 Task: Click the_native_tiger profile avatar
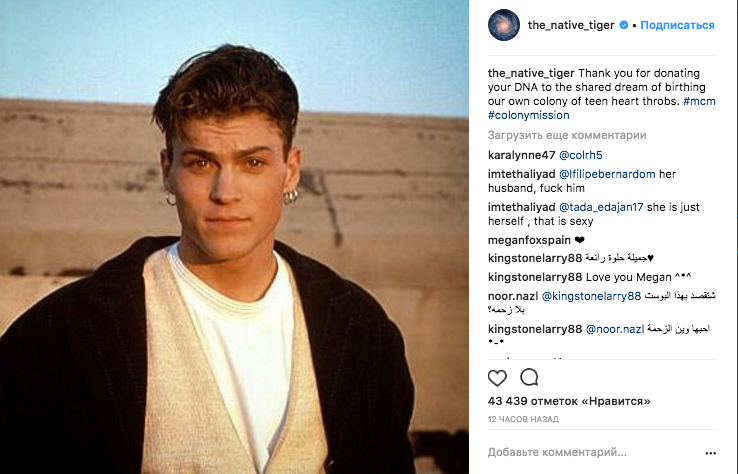click(x=504, y=25)
